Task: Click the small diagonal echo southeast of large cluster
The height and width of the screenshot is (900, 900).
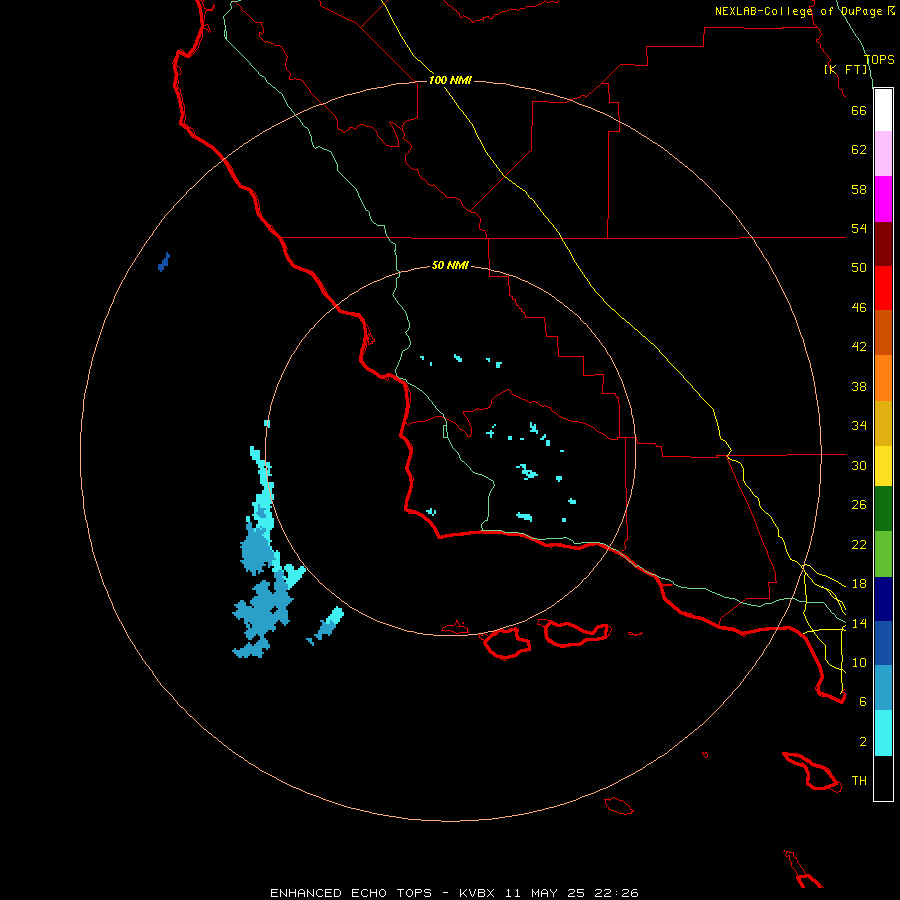Action: [325, 626]
